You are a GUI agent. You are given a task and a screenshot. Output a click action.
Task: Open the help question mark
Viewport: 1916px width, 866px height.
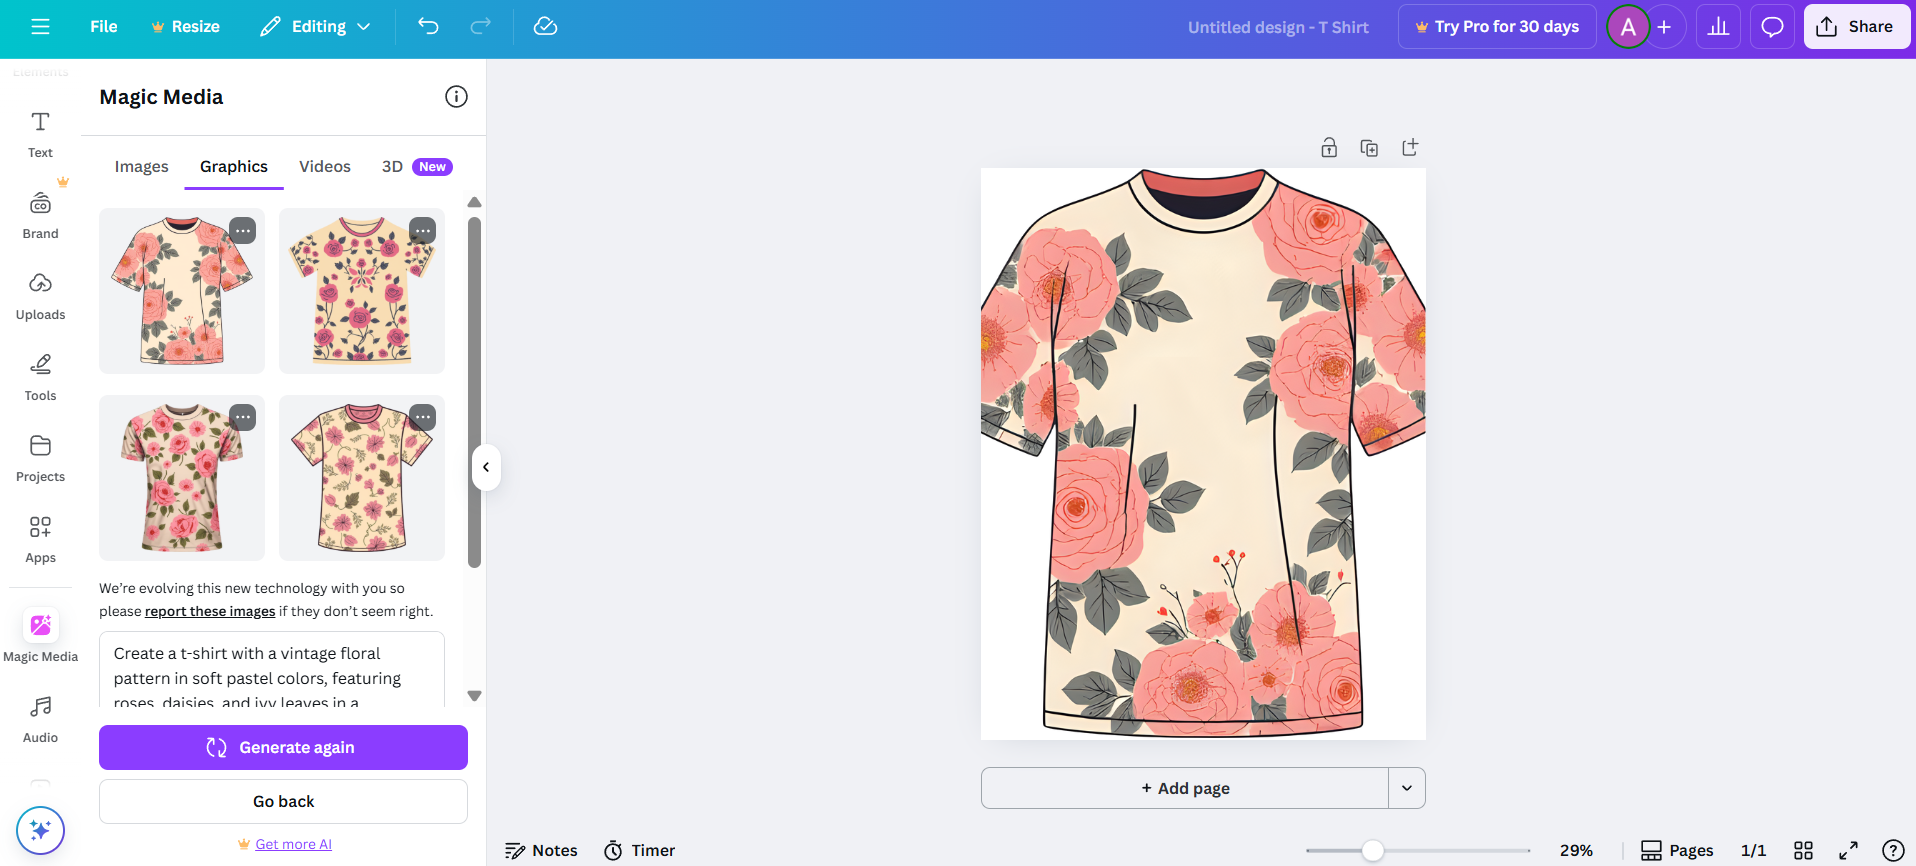[1893, 851]
